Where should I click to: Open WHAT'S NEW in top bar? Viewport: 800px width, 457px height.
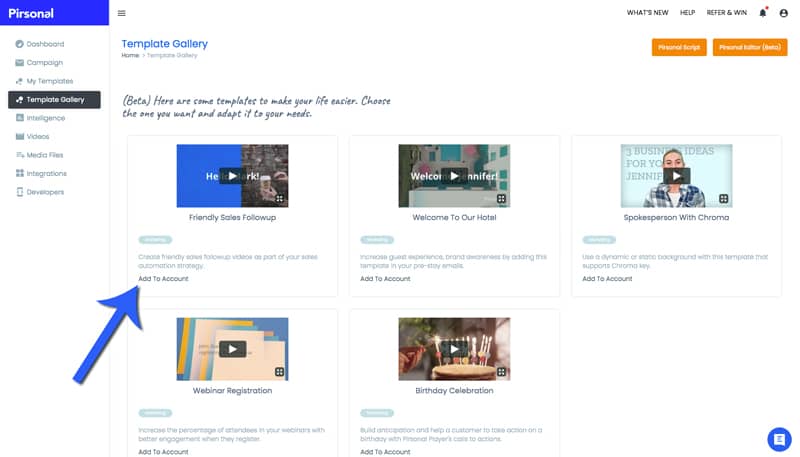click(647, 13)
